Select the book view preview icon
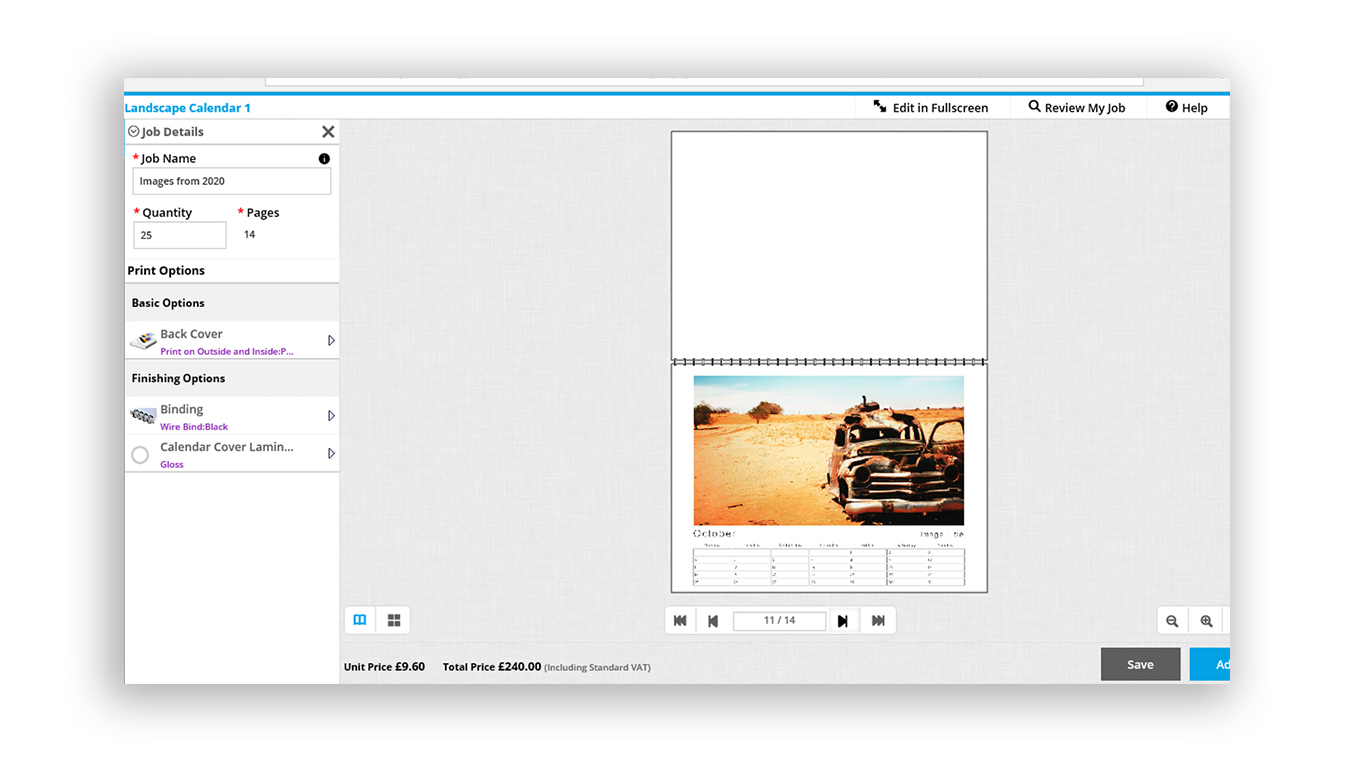 point(359,620)
